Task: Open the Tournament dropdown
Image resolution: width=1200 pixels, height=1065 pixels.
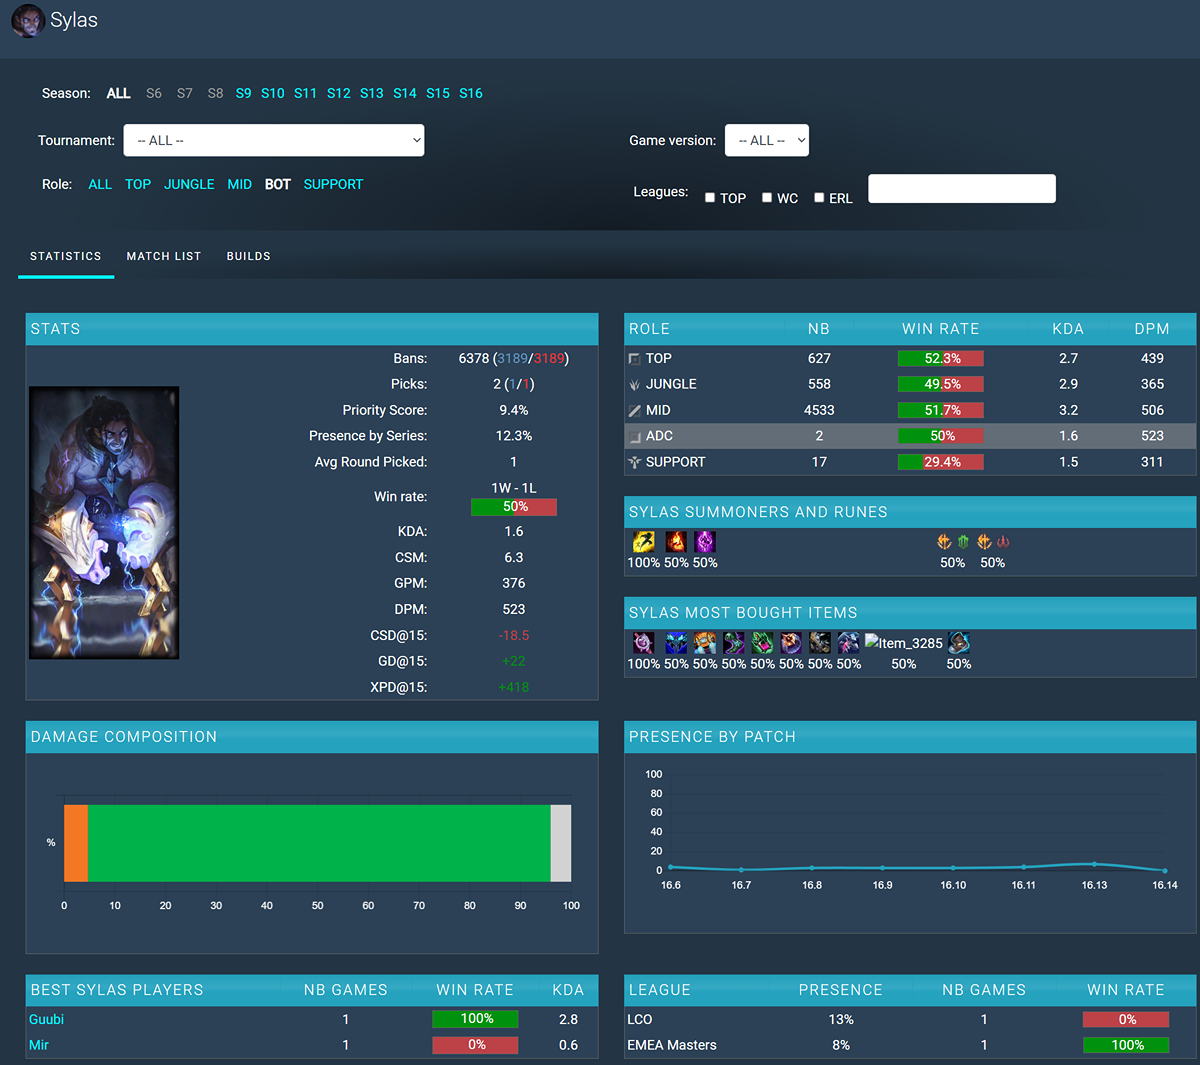Action: [x=274, y=140]
